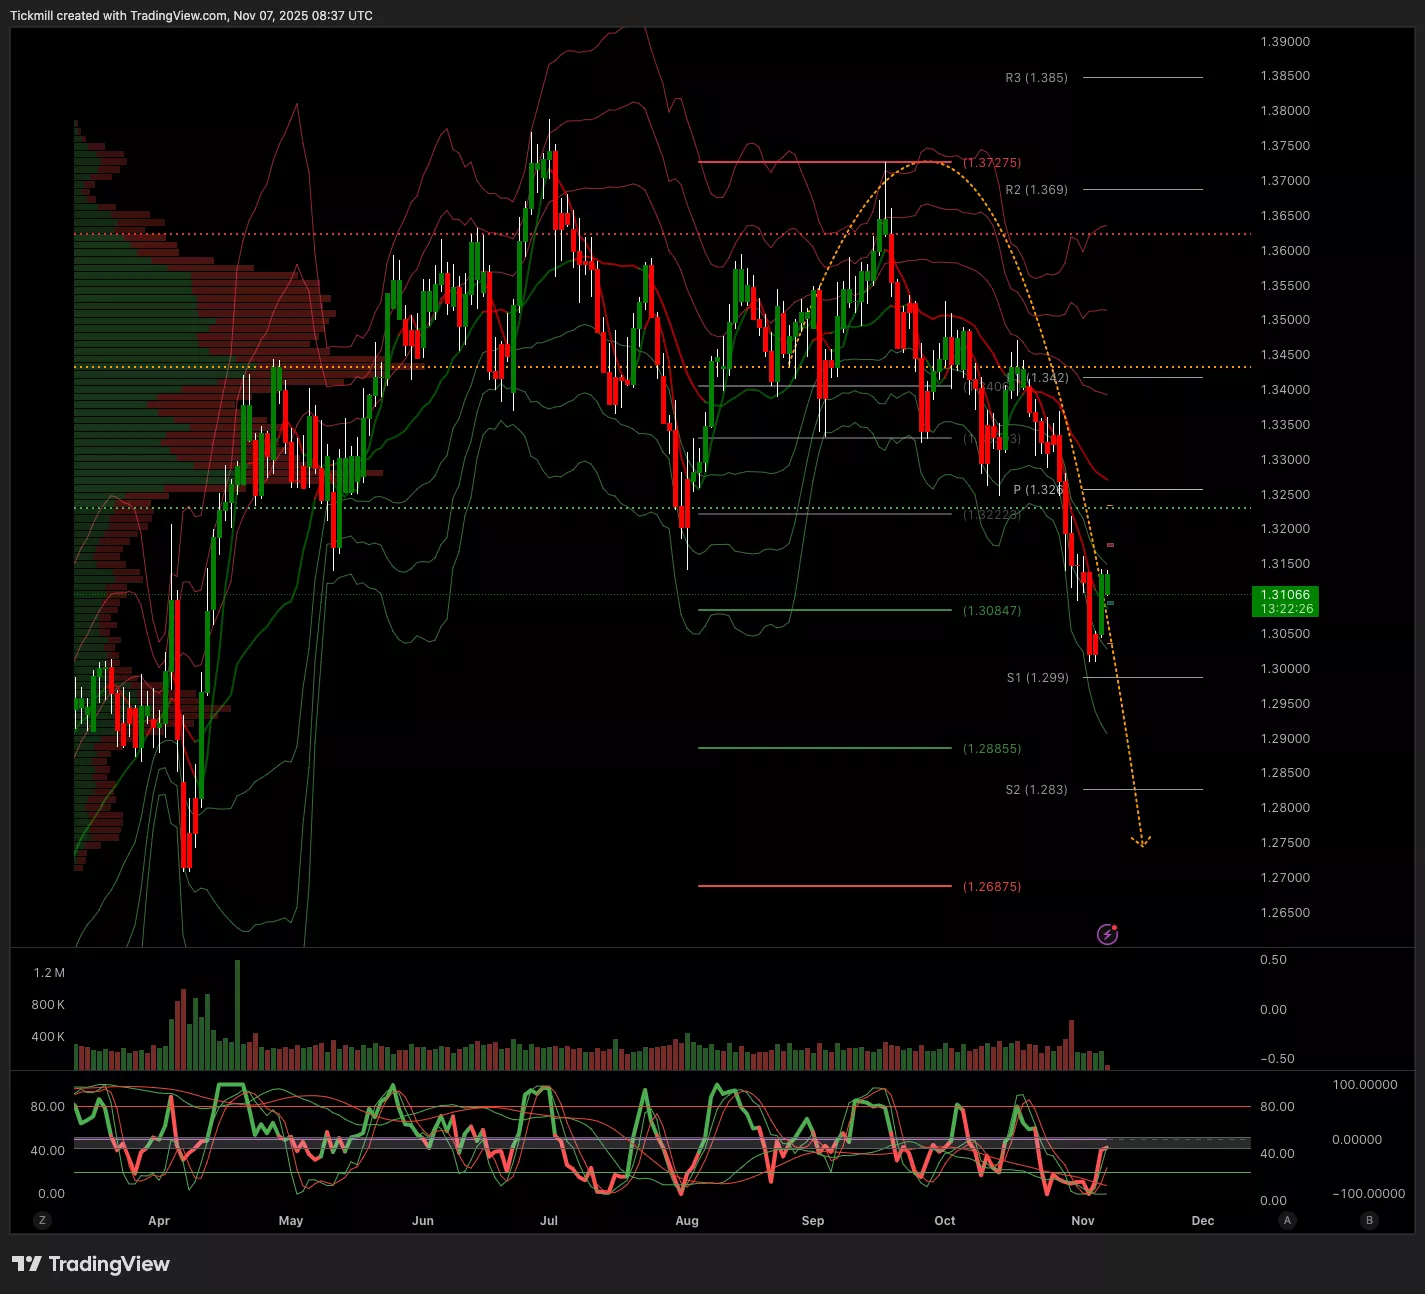Select the red 1.26875 level label

point(992,887)
